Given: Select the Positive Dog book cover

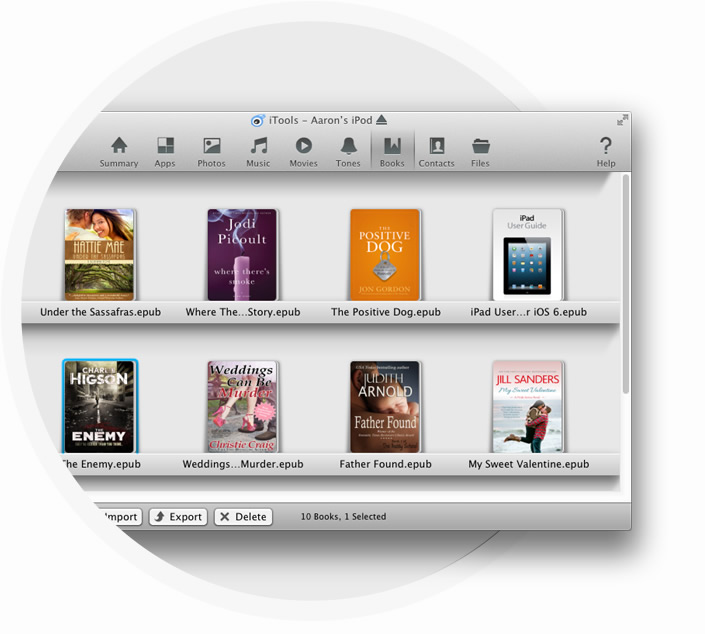Looking at the screenshot, I should 385,255.
